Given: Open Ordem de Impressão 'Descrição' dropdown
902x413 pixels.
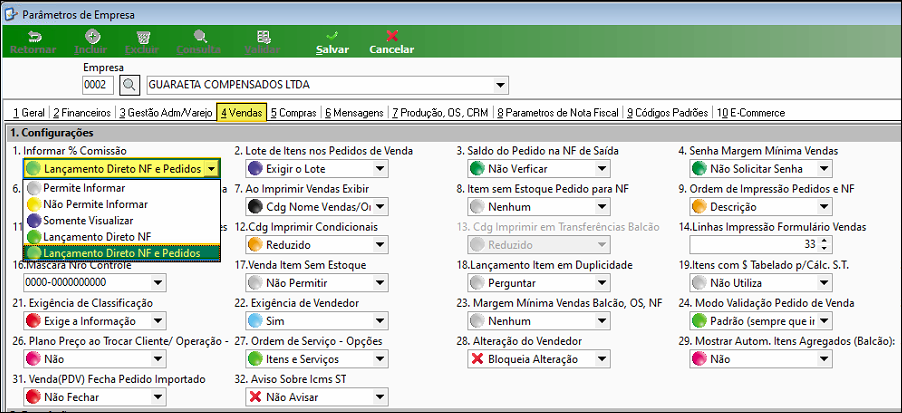Looking at the screenshot, I should pos(824,206).
